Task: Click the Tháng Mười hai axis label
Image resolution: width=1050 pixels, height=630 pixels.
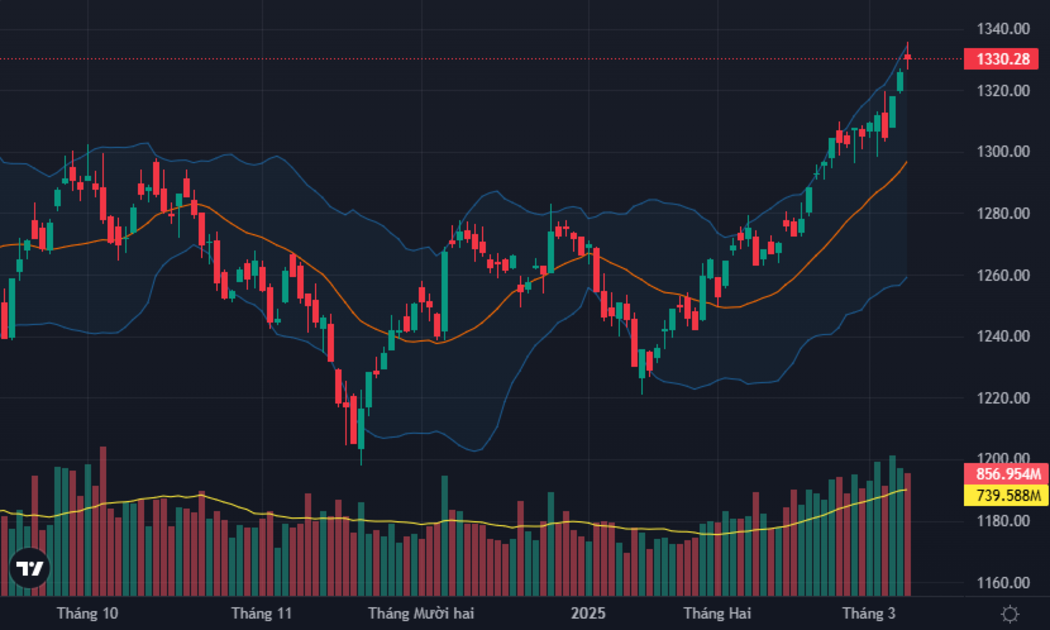Action: click(421, 613)
